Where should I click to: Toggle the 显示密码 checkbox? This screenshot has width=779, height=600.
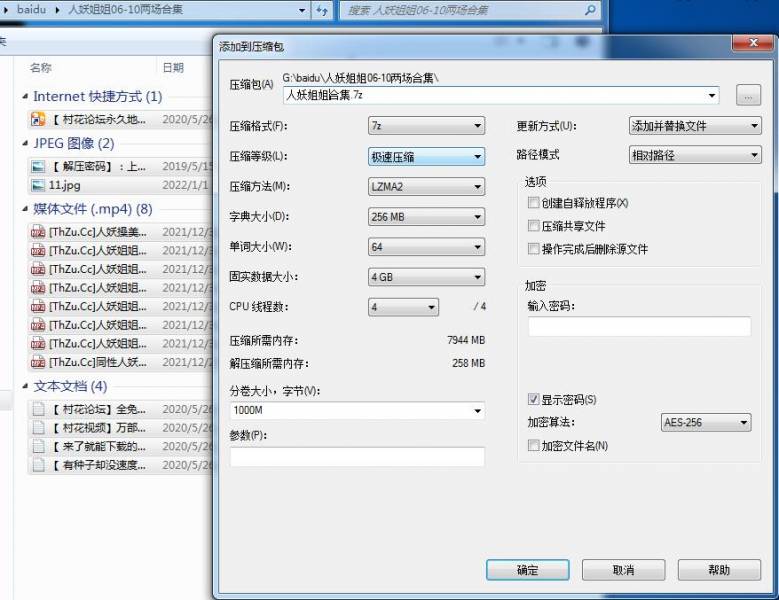[x=534, y=399]
